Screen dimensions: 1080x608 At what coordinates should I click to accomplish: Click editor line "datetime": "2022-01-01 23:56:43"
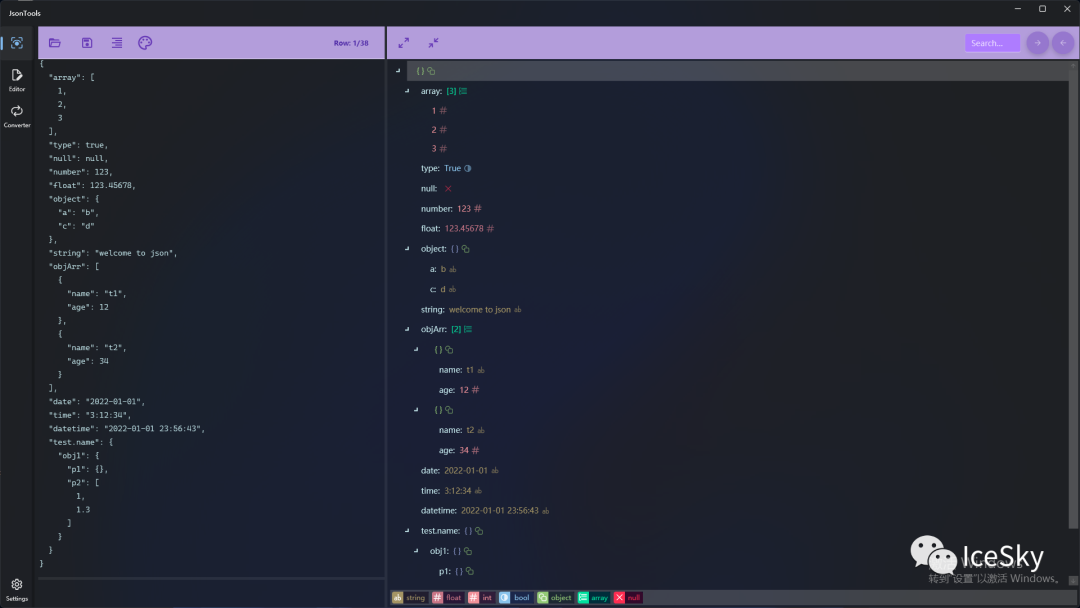[x=127, y=428]
